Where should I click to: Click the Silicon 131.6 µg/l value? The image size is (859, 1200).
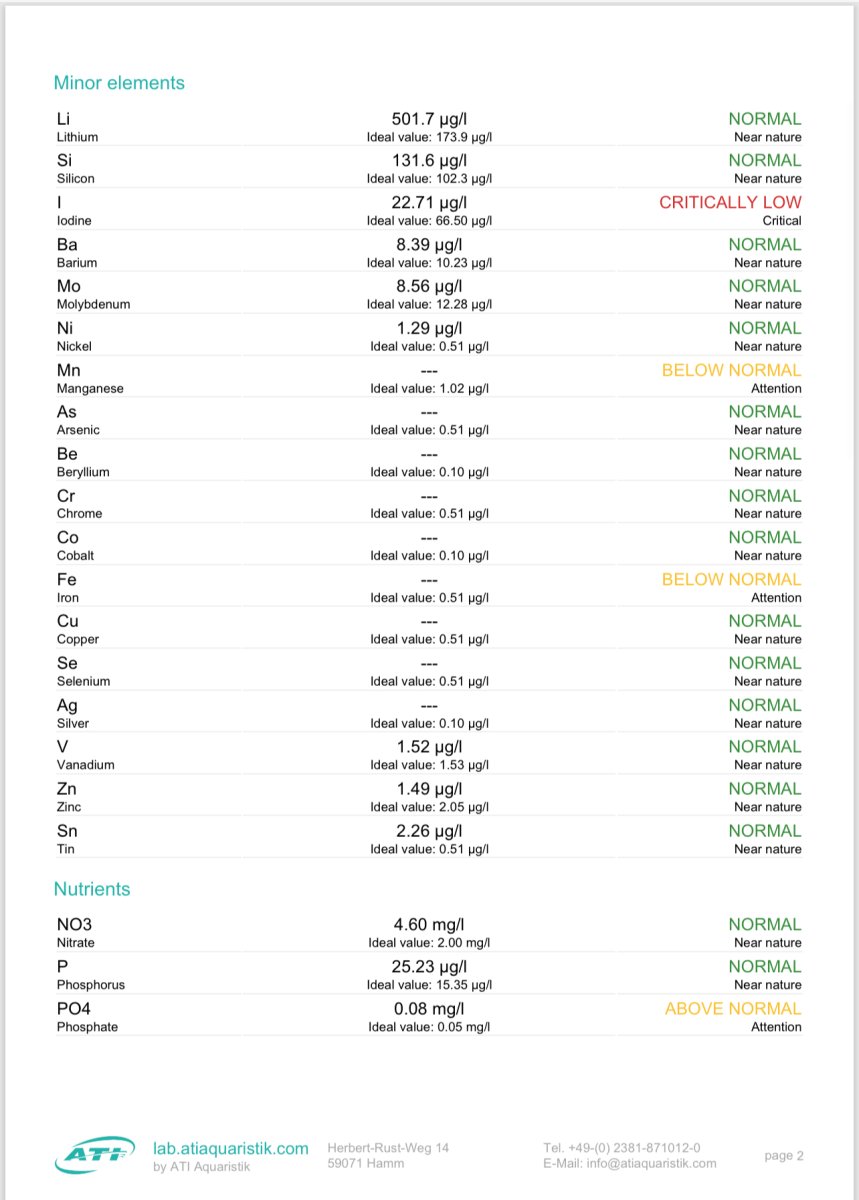429,161
